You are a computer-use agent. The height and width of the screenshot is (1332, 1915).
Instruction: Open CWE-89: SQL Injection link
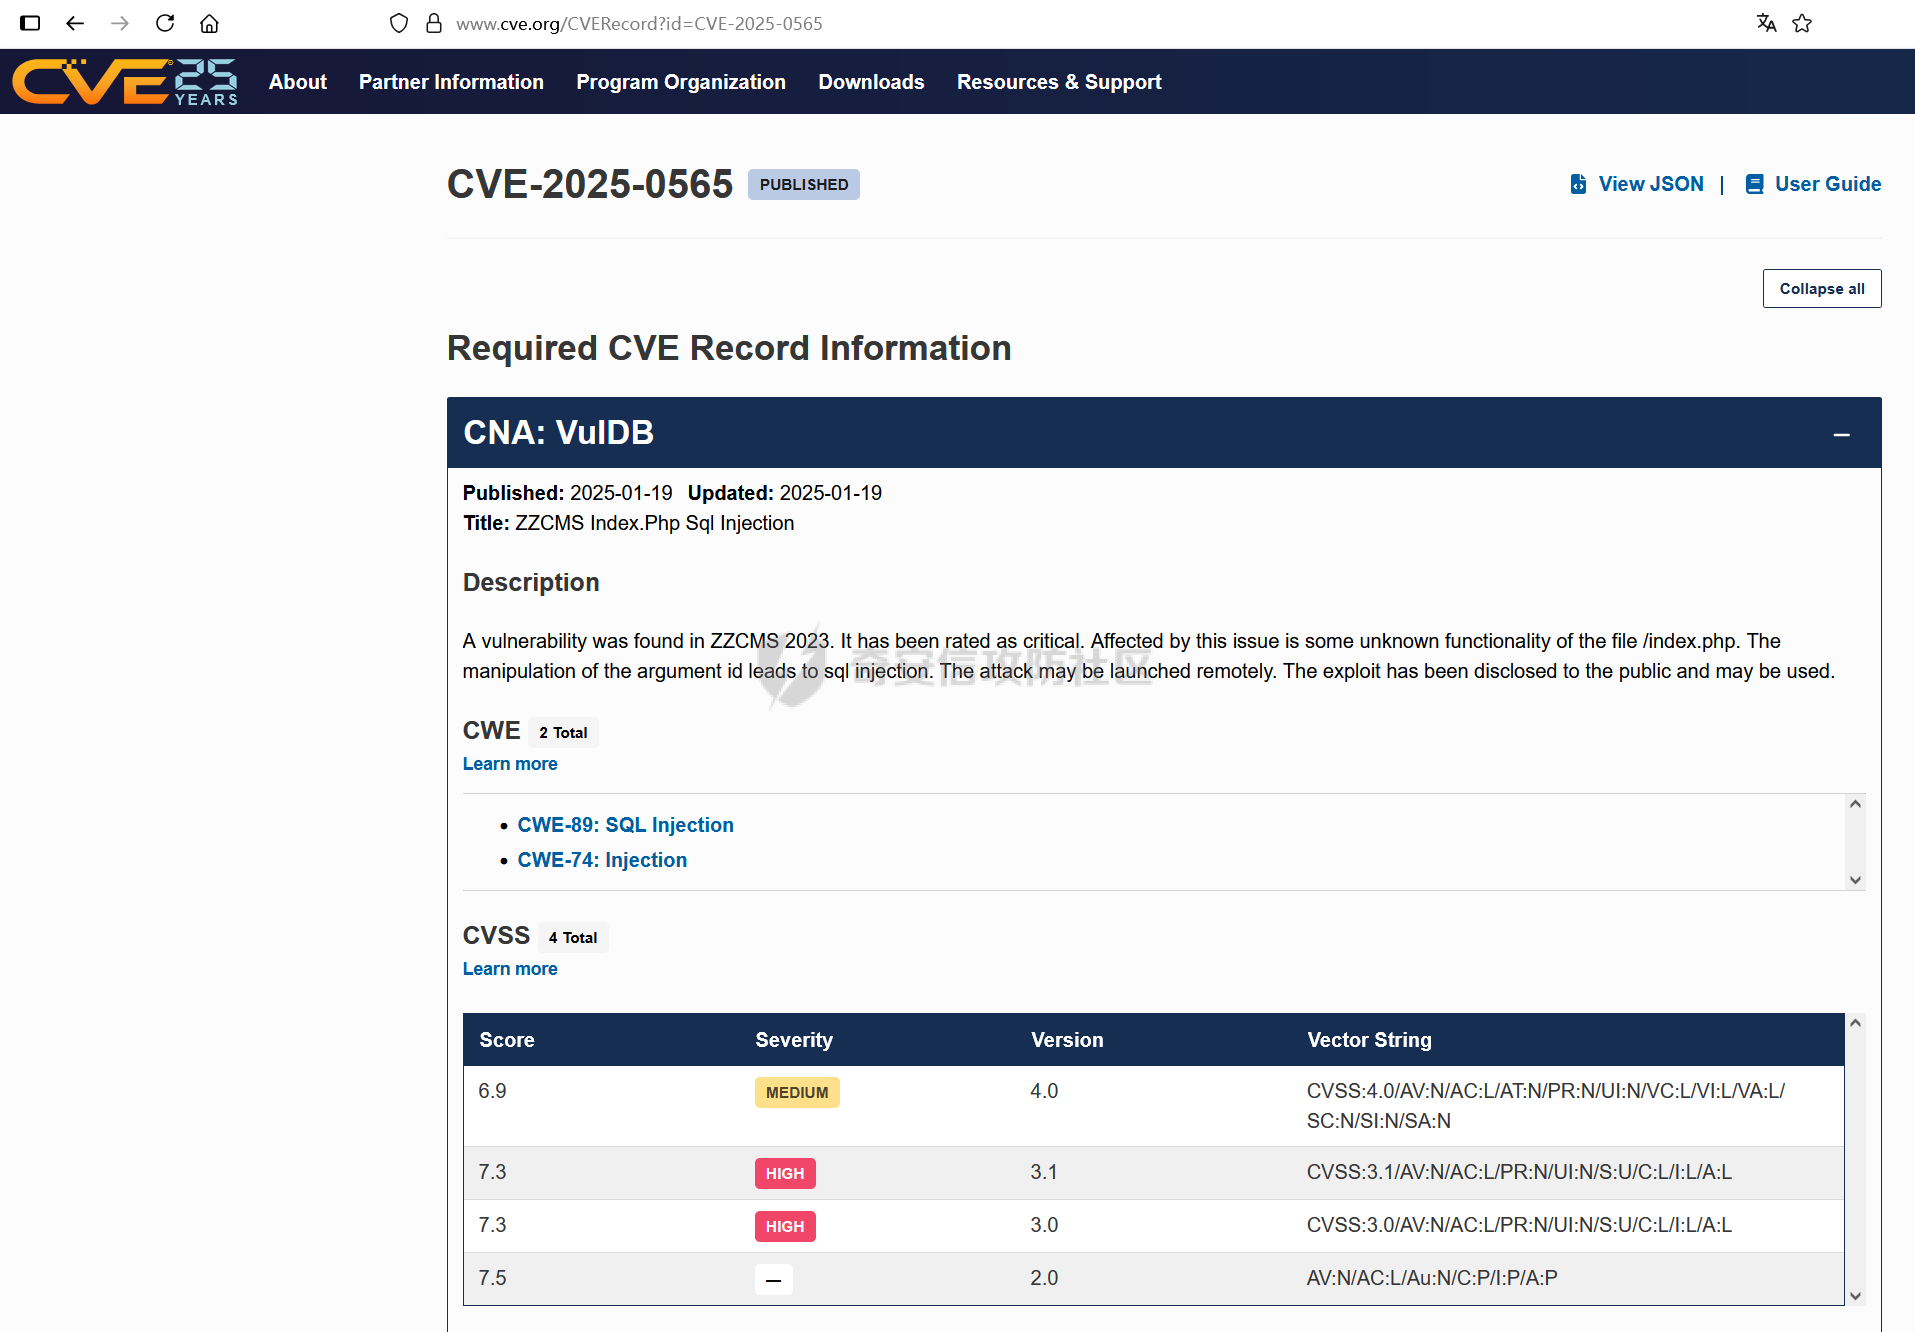tap(625, 825)
